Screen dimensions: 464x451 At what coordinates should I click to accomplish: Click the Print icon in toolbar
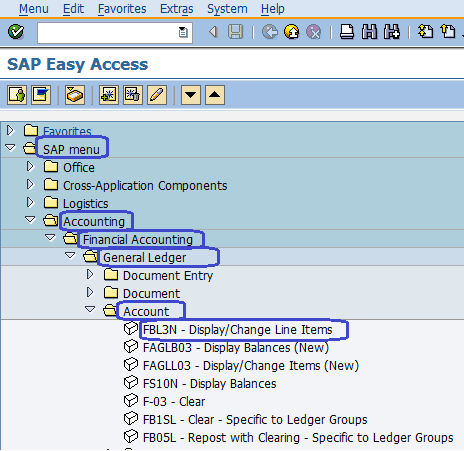click(x=347, y=32)
